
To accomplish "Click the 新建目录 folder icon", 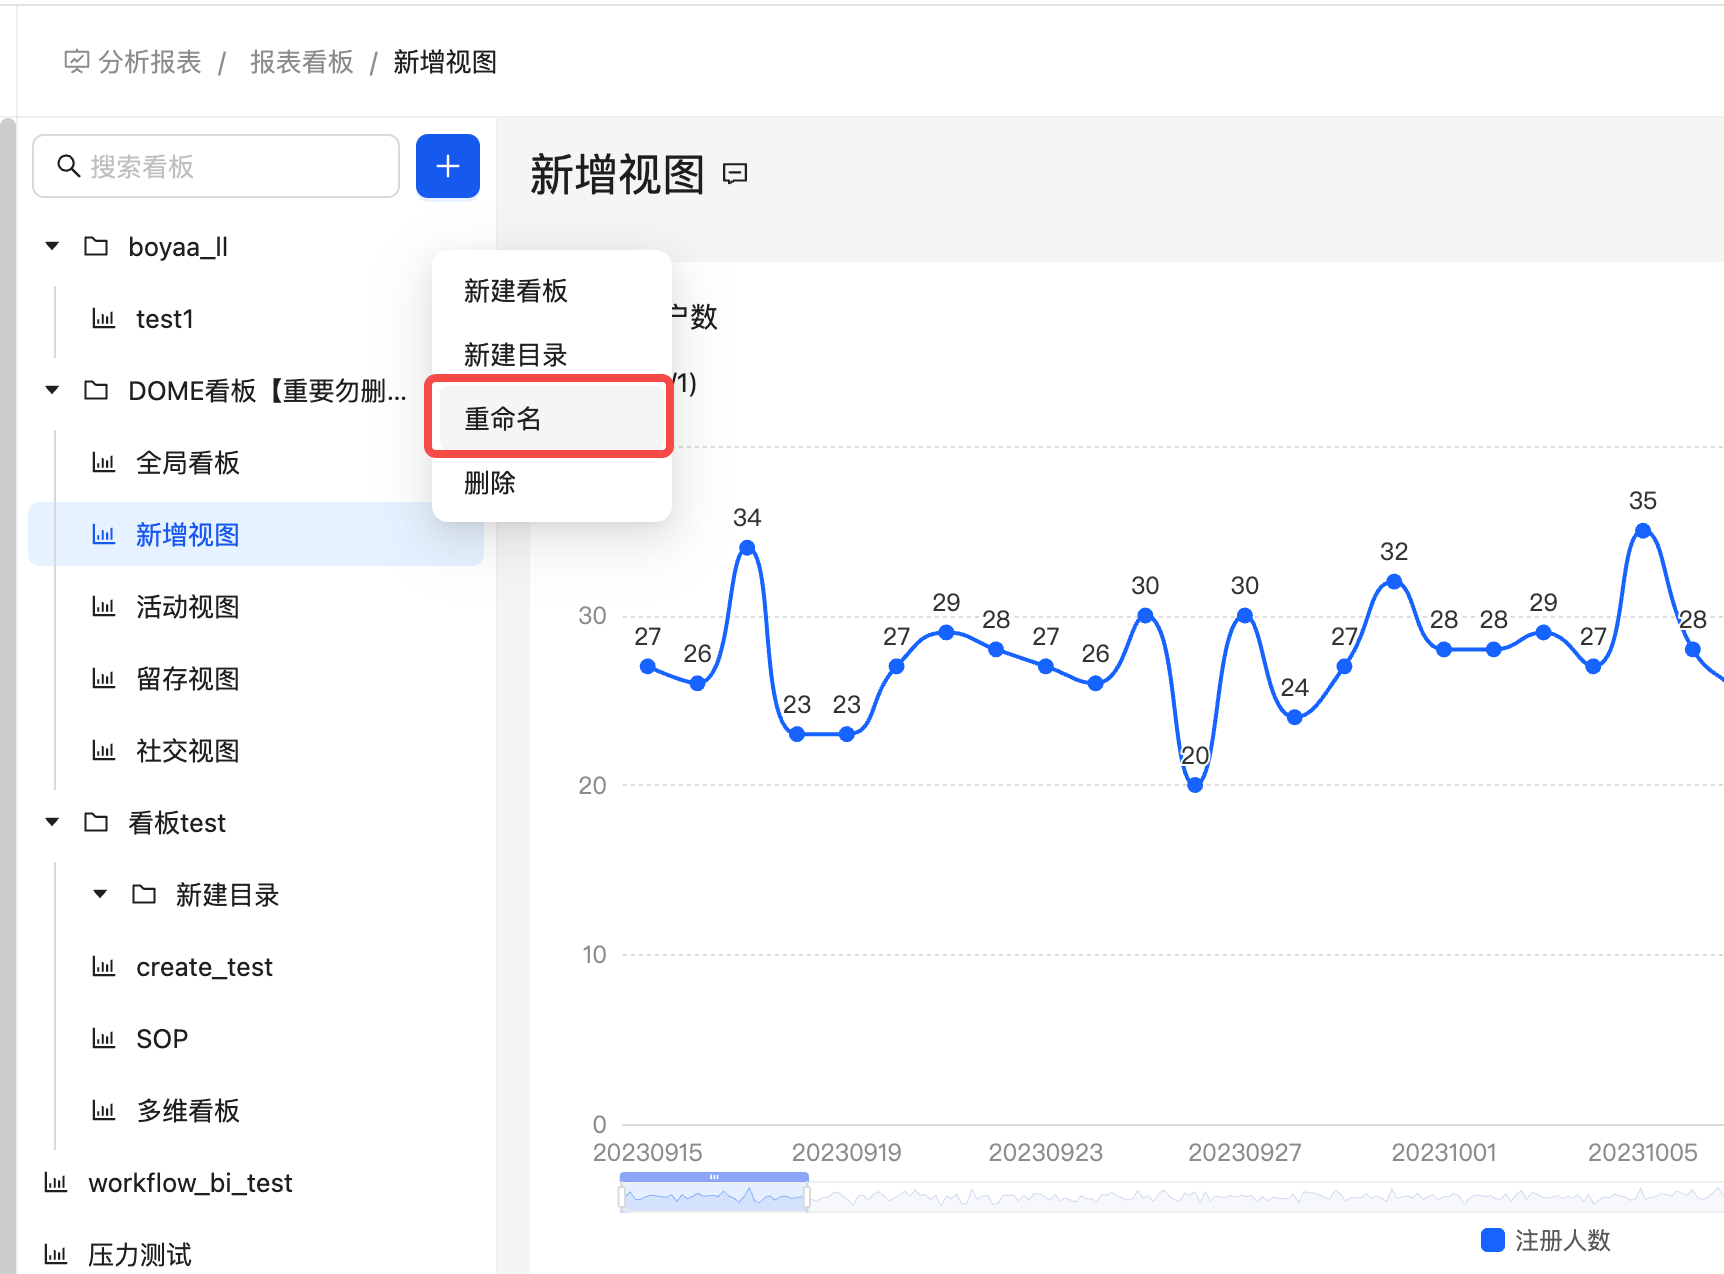I will (144, 894).
